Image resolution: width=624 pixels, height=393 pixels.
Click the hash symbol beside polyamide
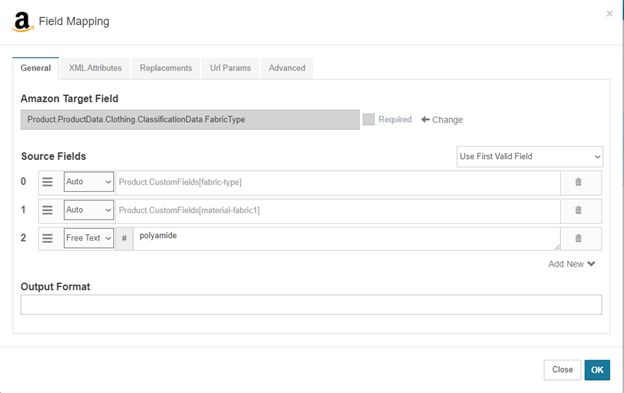(x=124, y=238)
